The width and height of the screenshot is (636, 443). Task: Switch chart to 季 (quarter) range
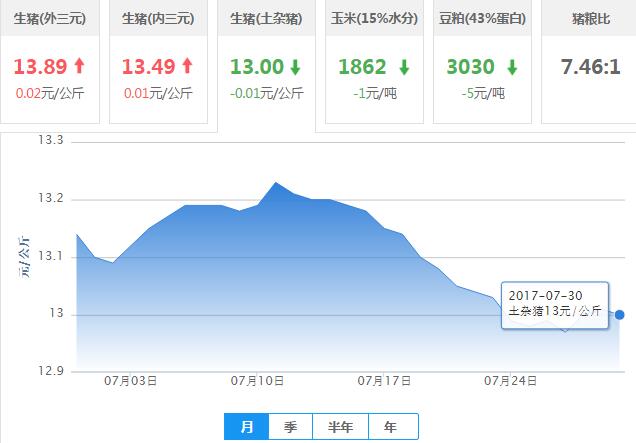point(290,427)
